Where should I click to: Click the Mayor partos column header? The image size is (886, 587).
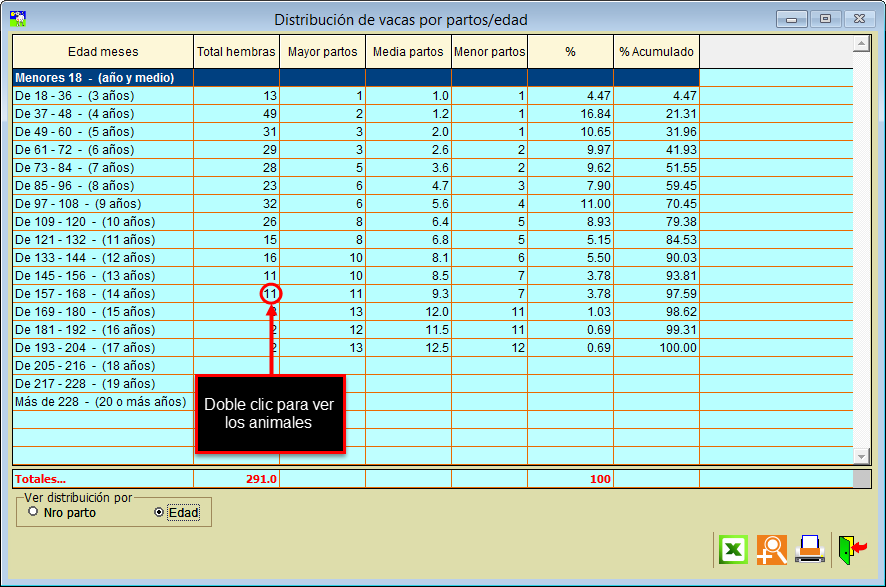[x=322, y=52]
